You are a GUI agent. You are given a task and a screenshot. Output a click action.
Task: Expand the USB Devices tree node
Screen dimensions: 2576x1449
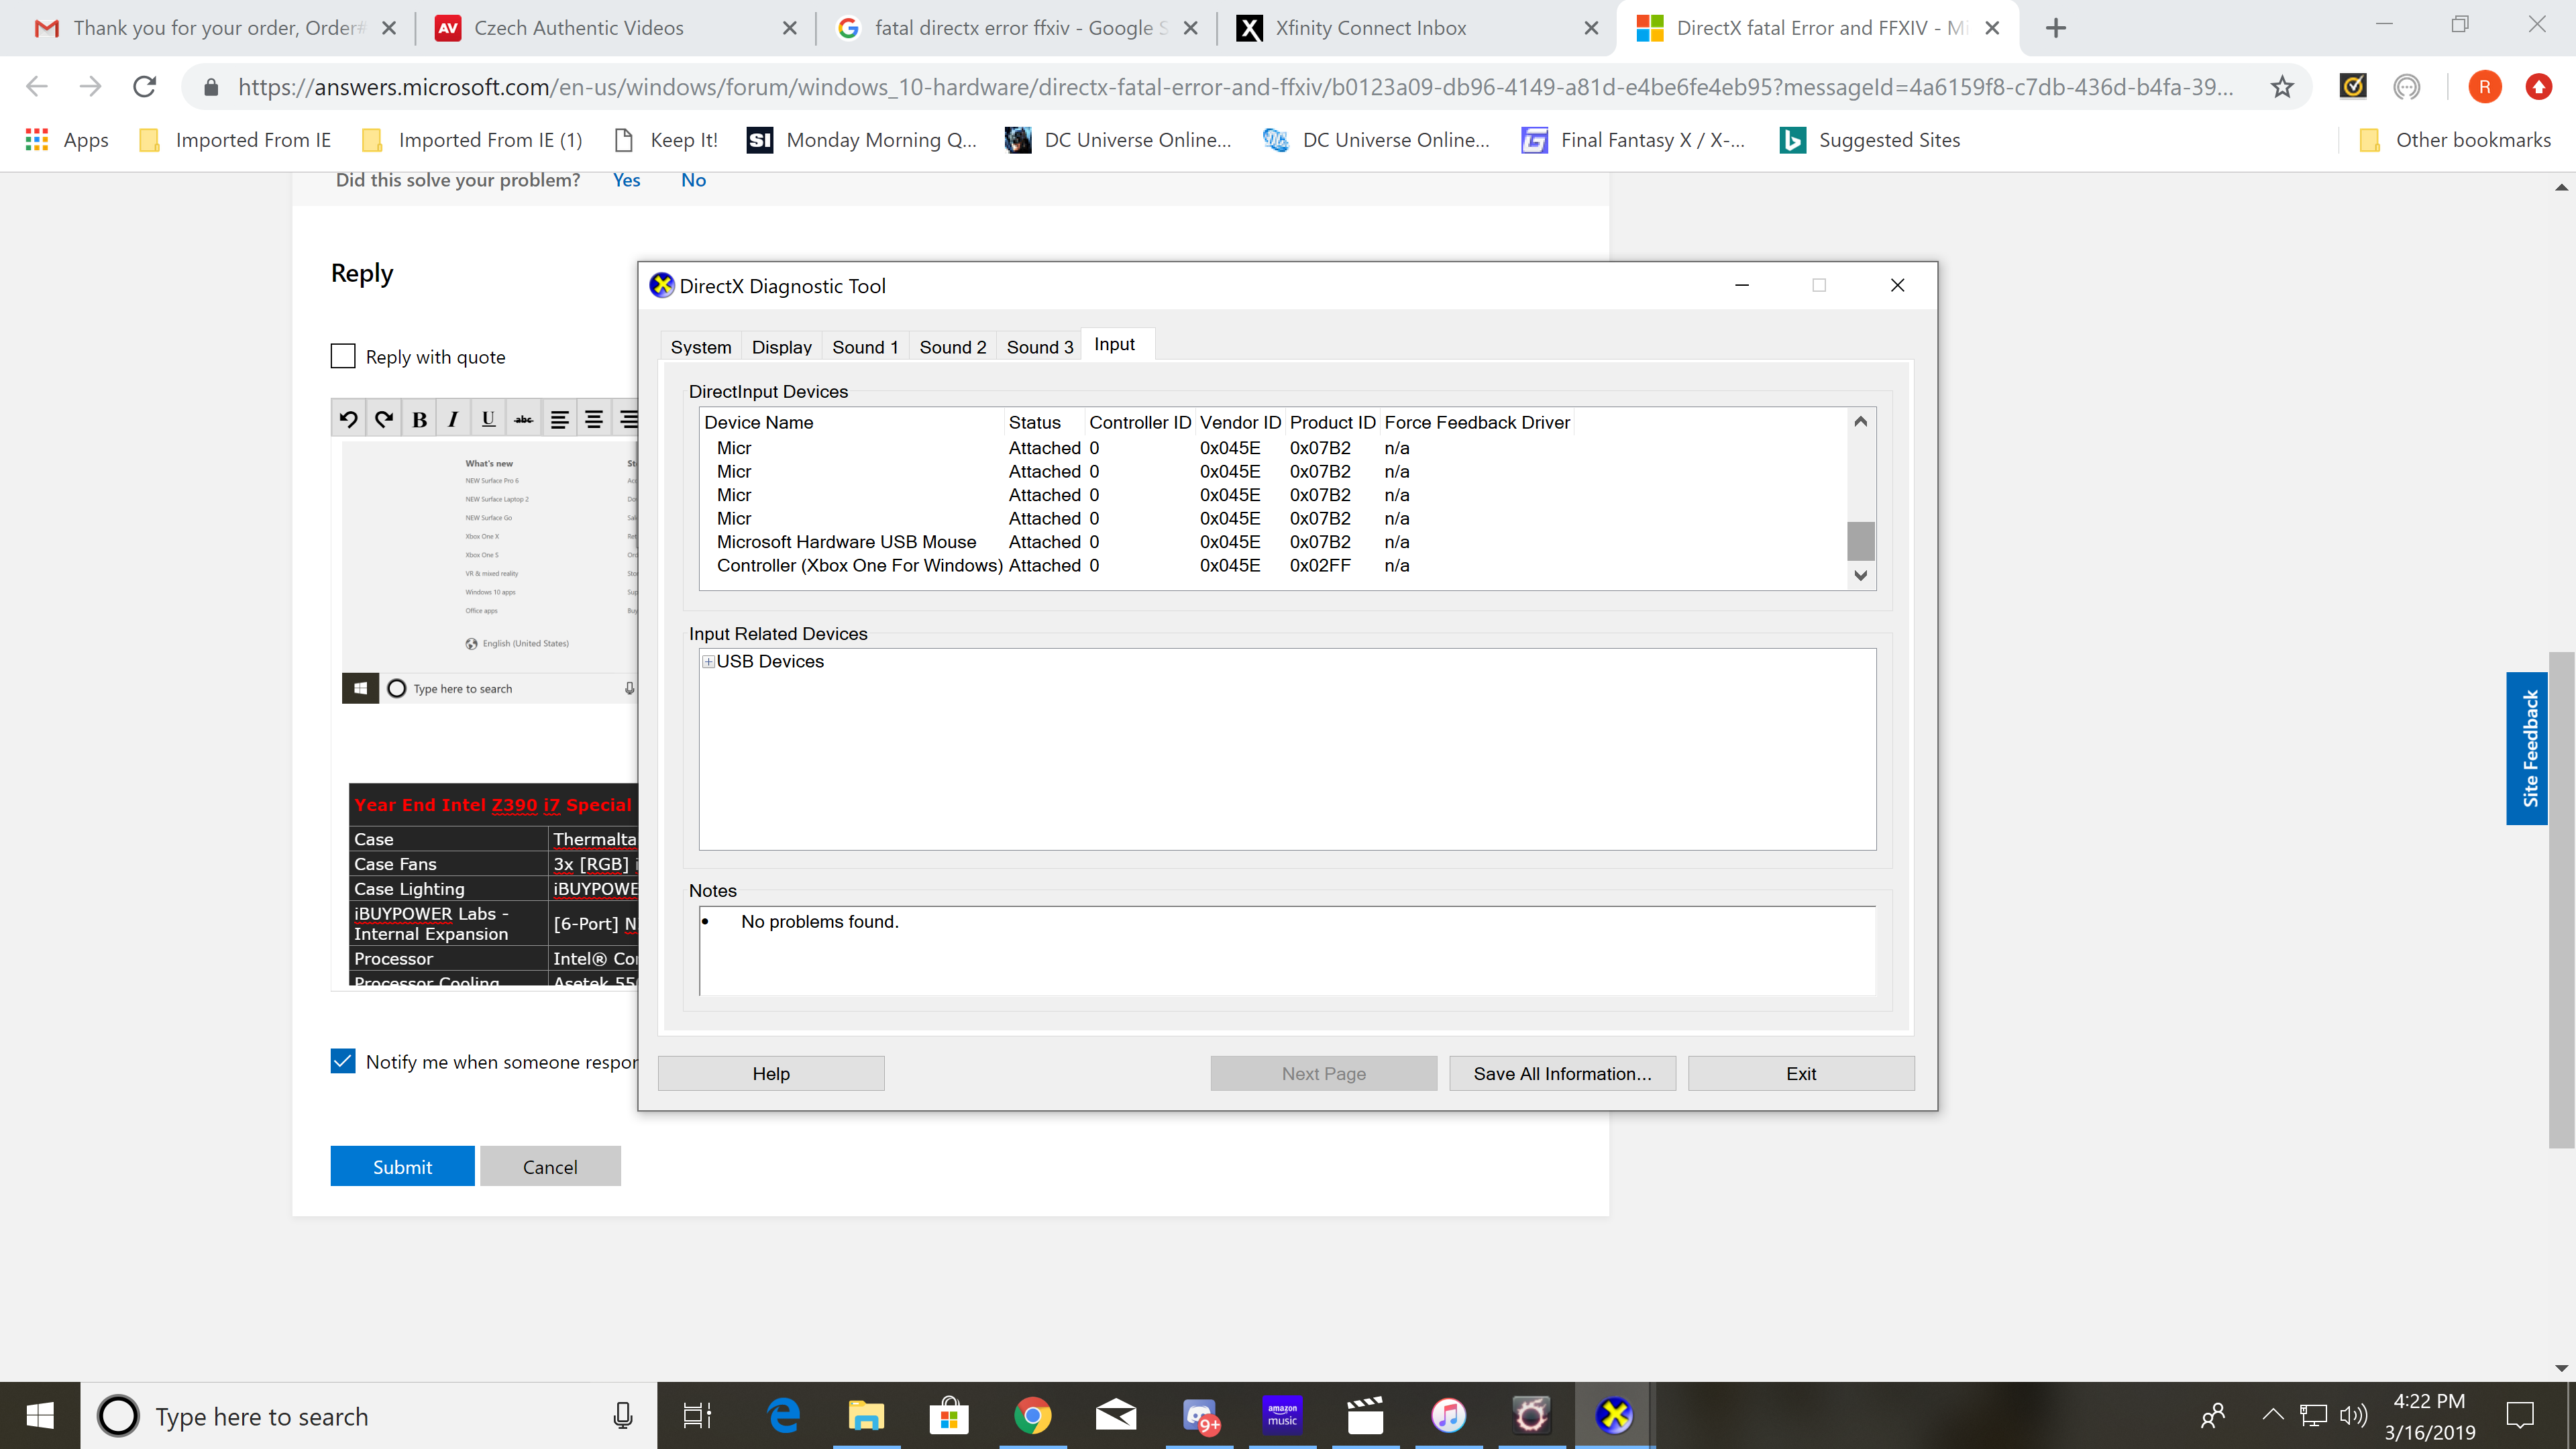[708, 662]
